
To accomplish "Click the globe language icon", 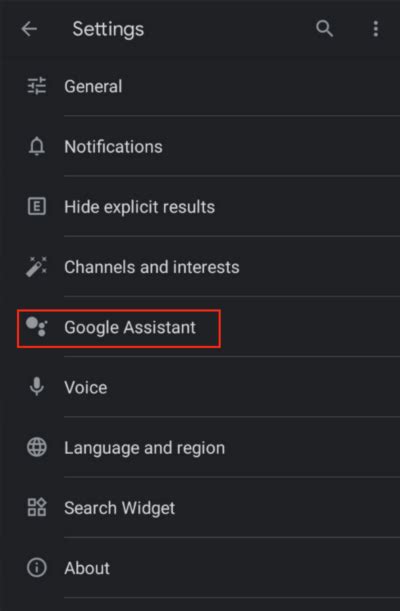I will [x=37, y=447].
